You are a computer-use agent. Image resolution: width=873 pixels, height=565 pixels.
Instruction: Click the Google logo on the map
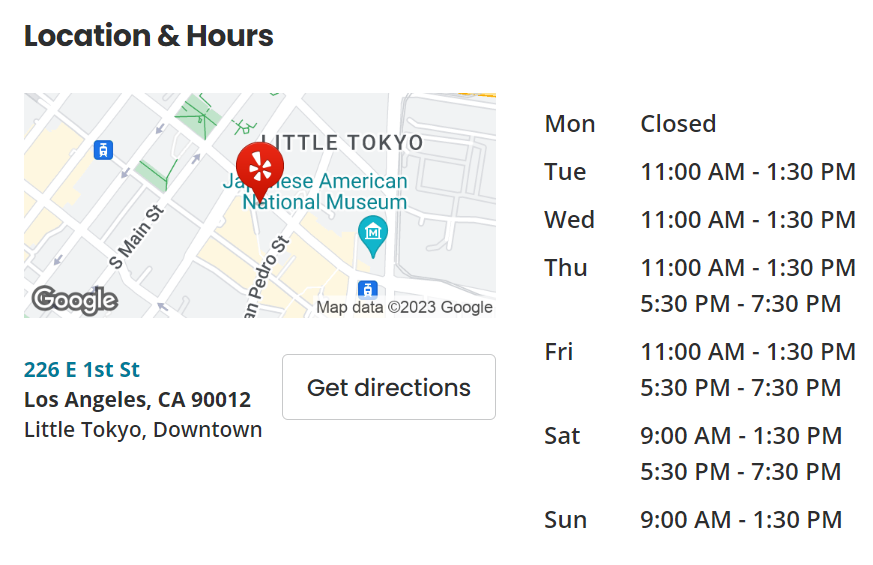(x=74, y=299)
